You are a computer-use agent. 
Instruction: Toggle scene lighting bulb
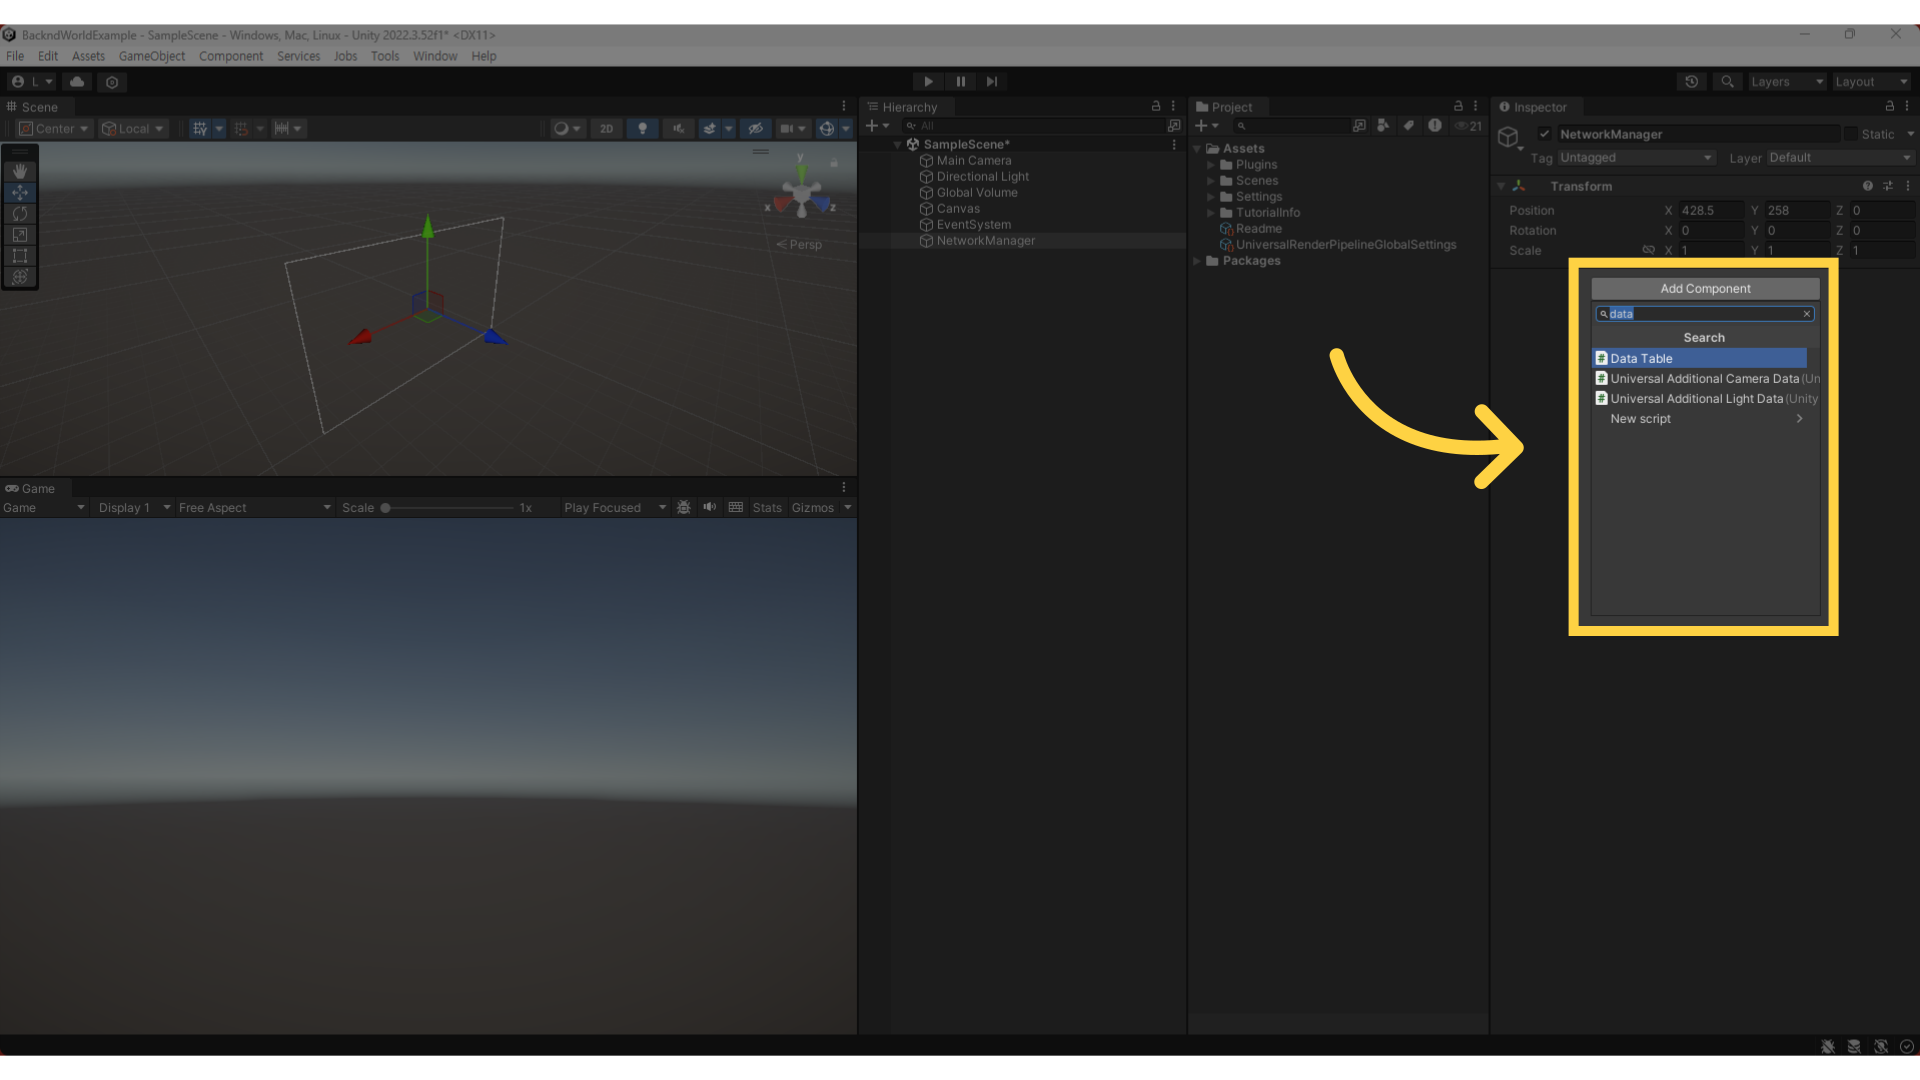pos(642,128)
